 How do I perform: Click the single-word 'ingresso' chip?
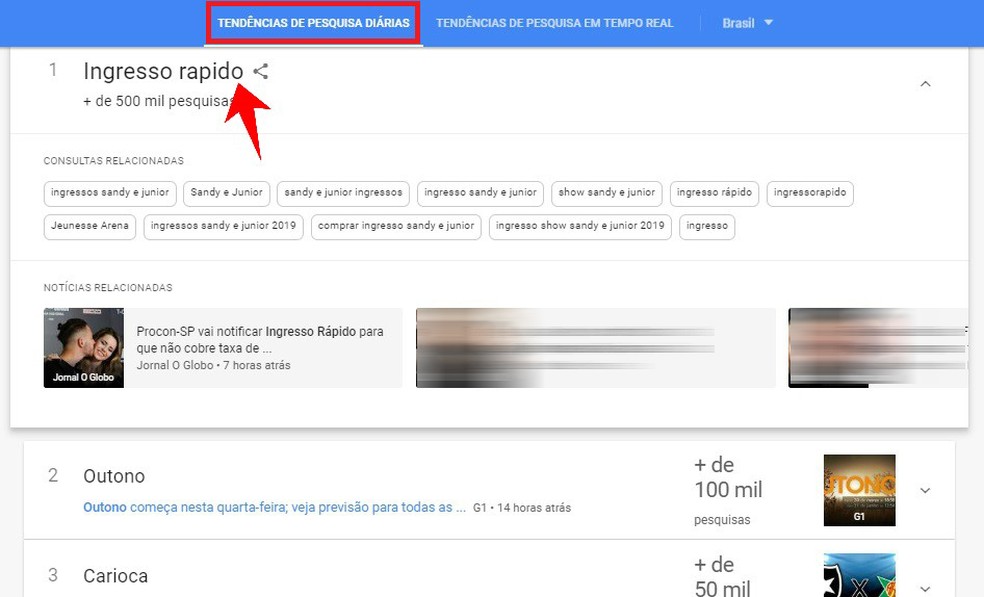(707, 227)
